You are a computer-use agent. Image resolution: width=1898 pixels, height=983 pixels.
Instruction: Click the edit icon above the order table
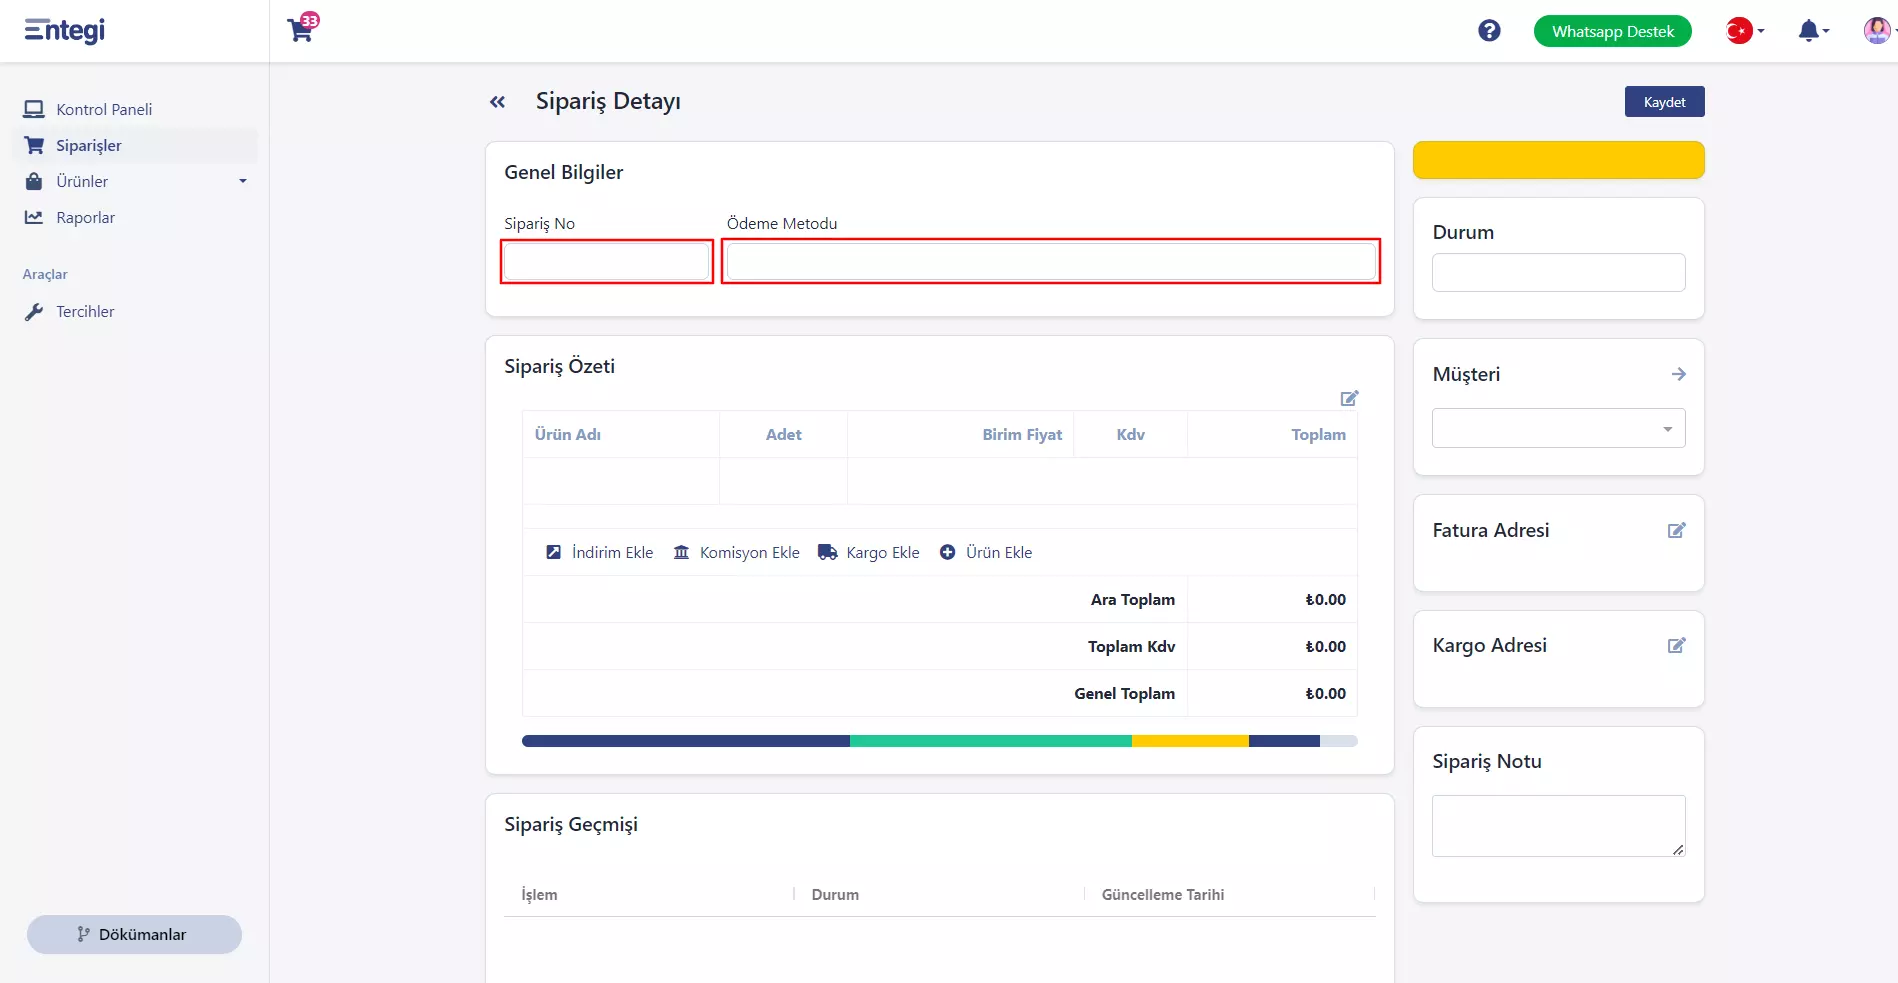pyautogui.click(x=1349, y=398)
